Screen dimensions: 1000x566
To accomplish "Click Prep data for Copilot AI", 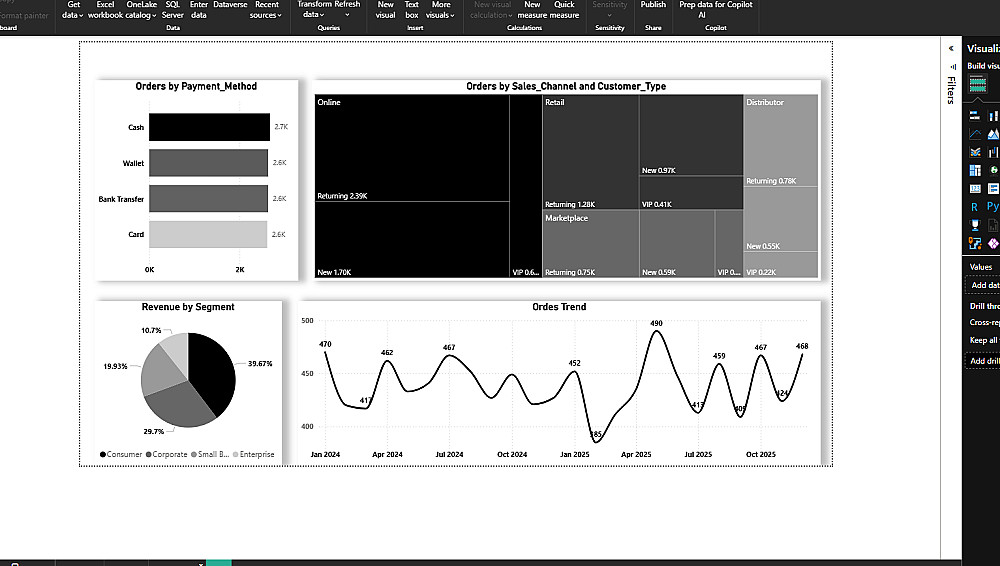I will (x=716, y=10).
